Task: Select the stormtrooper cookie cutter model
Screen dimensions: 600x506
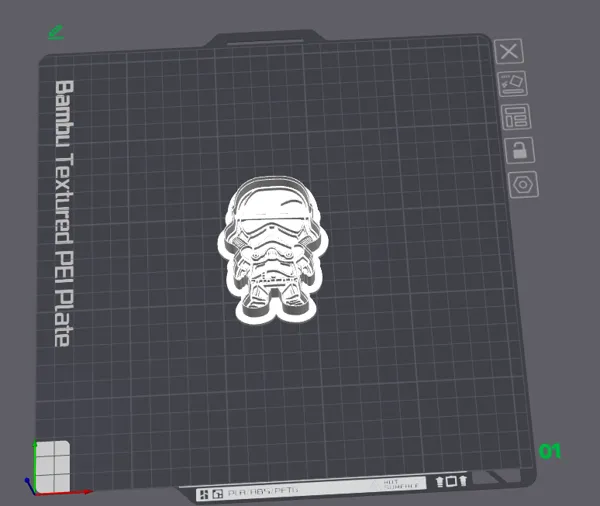Action: click(x=273, y=251)
